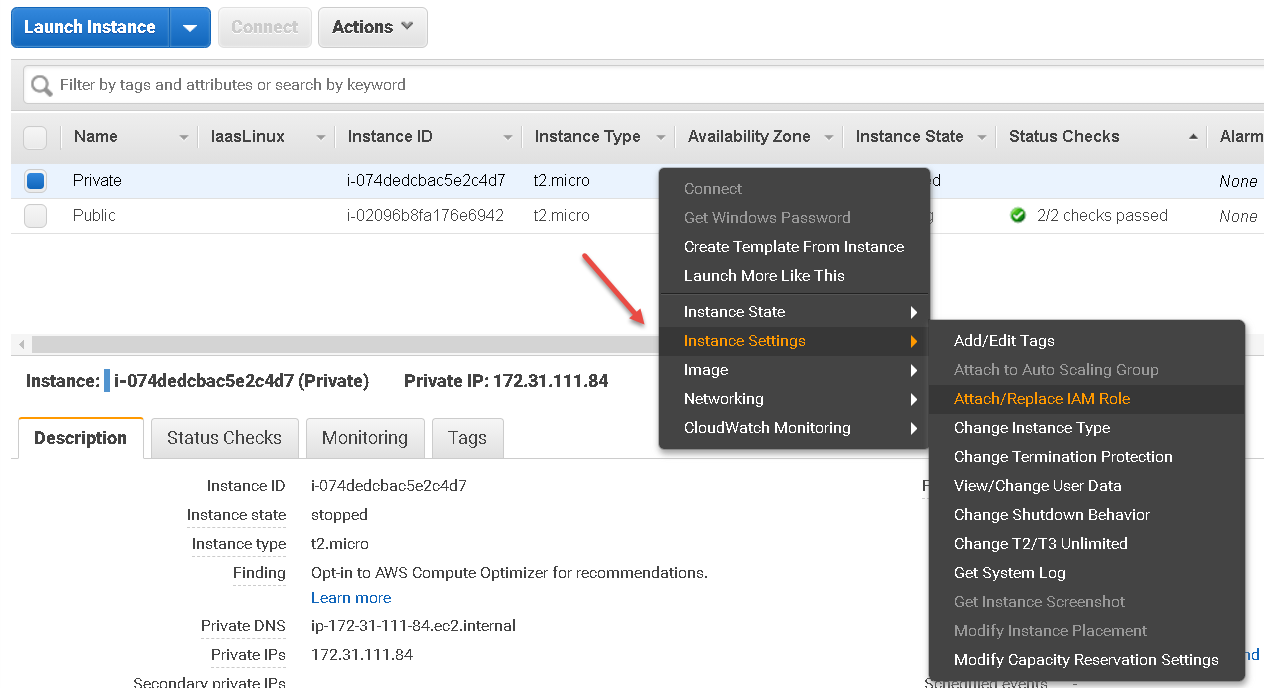
Task: Click the green status checks passed icon
Action: [x=1017, y=214]
